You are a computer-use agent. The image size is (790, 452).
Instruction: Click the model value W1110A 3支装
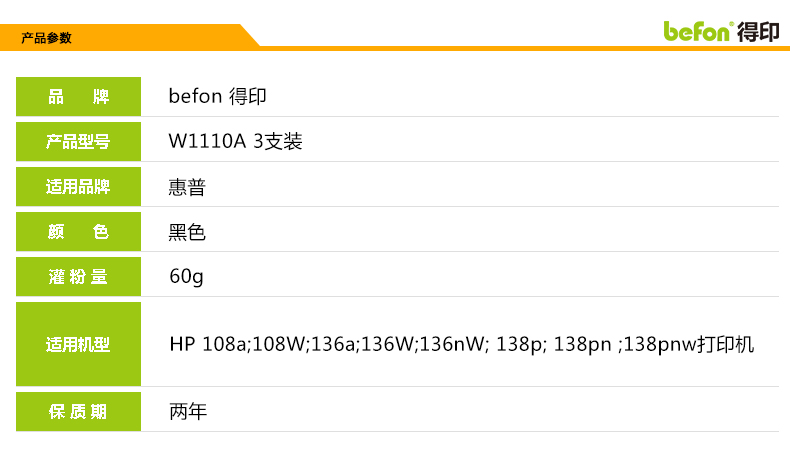236,142
